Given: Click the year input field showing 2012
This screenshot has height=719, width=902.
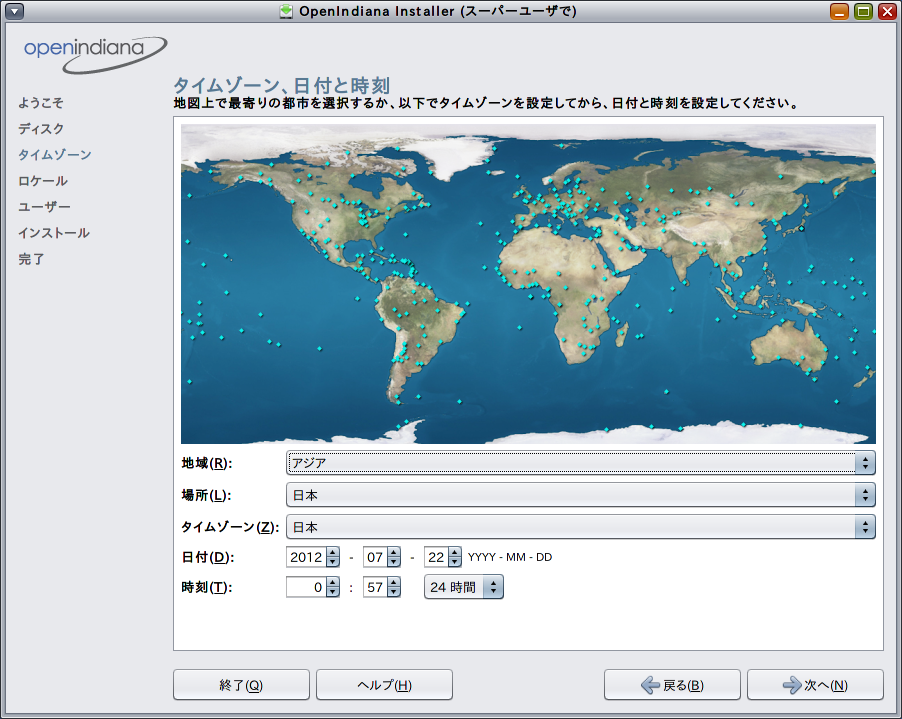Looking at the screenshot, I should [305, 557].
